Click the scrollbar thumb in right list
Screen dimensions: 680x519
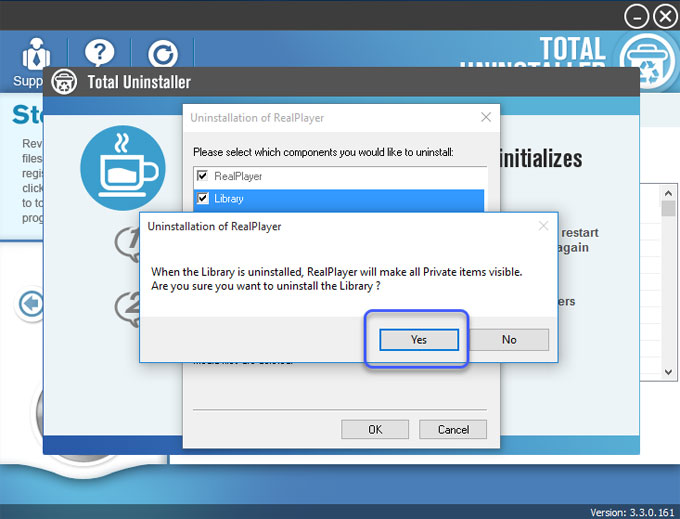pyautogui.click(x=668, y=209)
